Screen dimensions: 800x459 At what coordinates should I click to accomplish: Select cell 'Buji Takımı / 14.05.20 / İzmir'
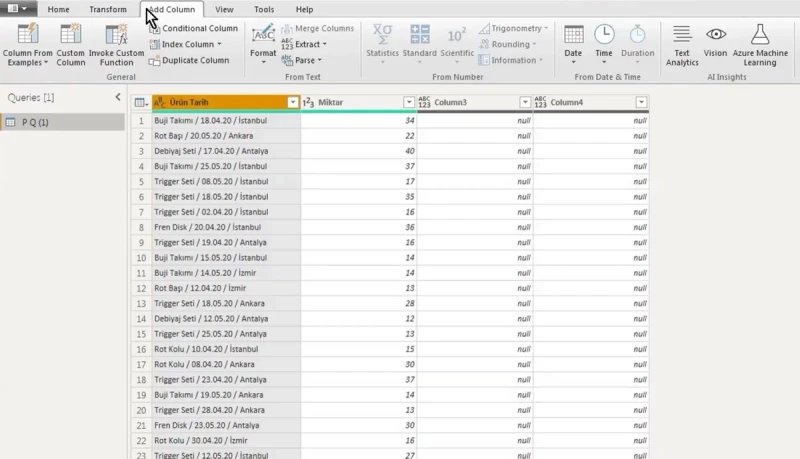click(x=226, y=273)
